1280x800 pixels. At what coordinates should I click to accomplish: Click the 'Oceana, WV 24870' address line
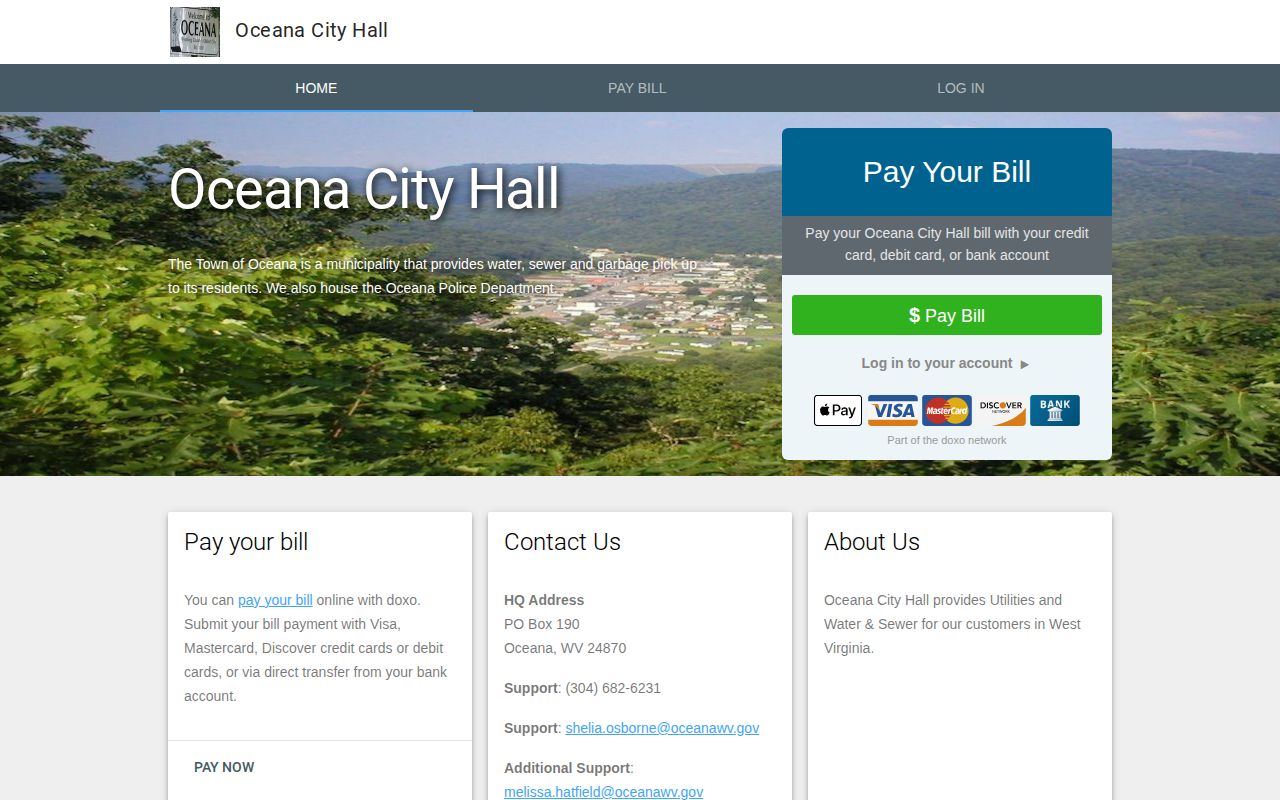565,648
